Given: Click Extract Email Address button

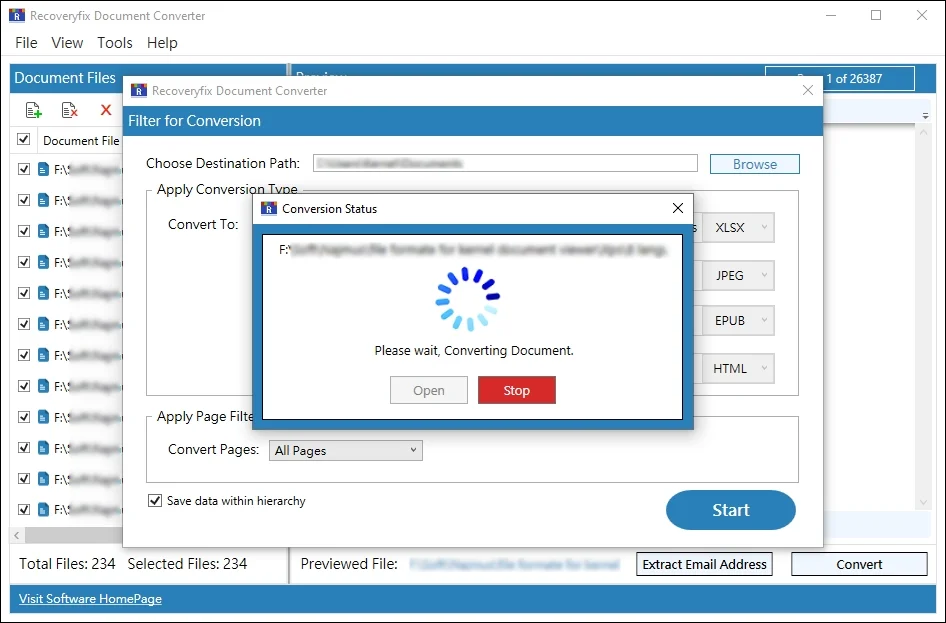Looking at the screenshot, I should [704, 564].
